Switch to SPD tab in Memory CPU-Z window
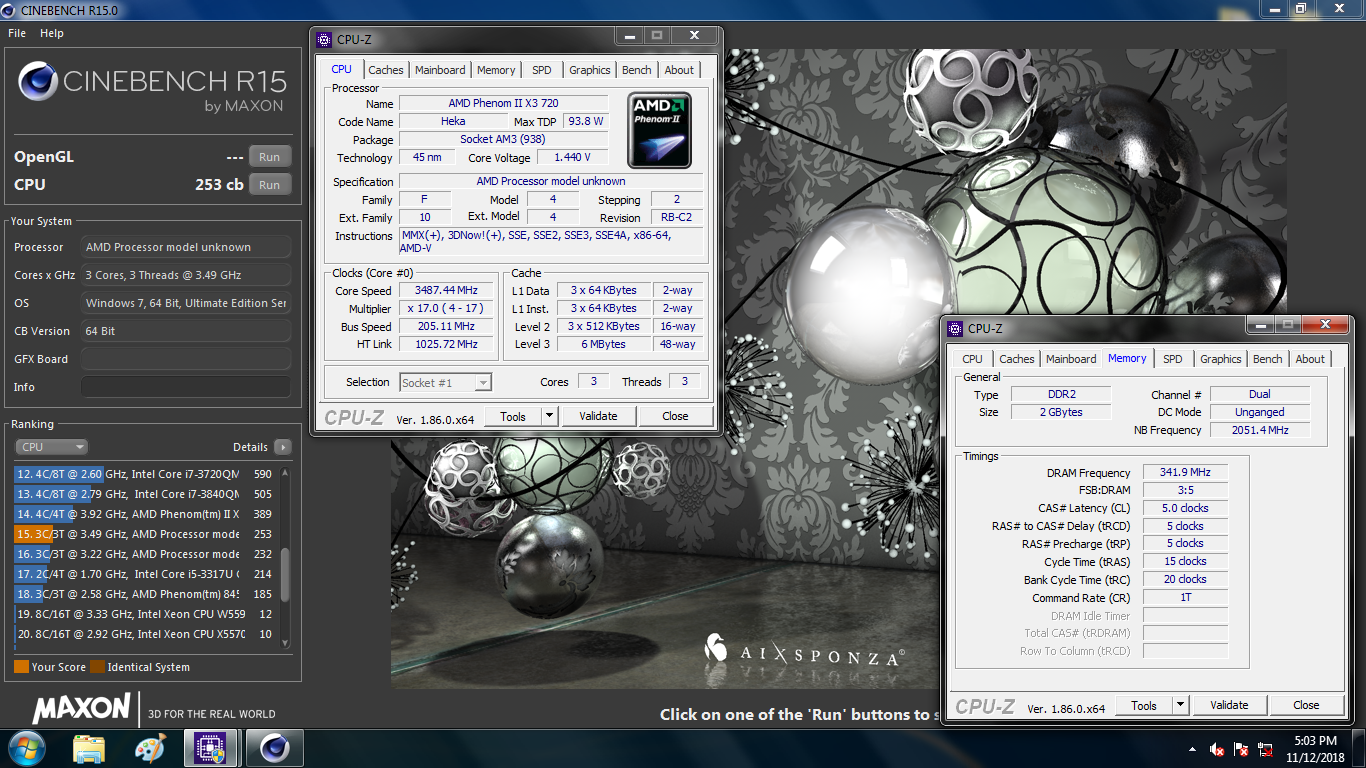This screenshot has width=1366, height=768. pyautogui.click(x=1173, y=359)
